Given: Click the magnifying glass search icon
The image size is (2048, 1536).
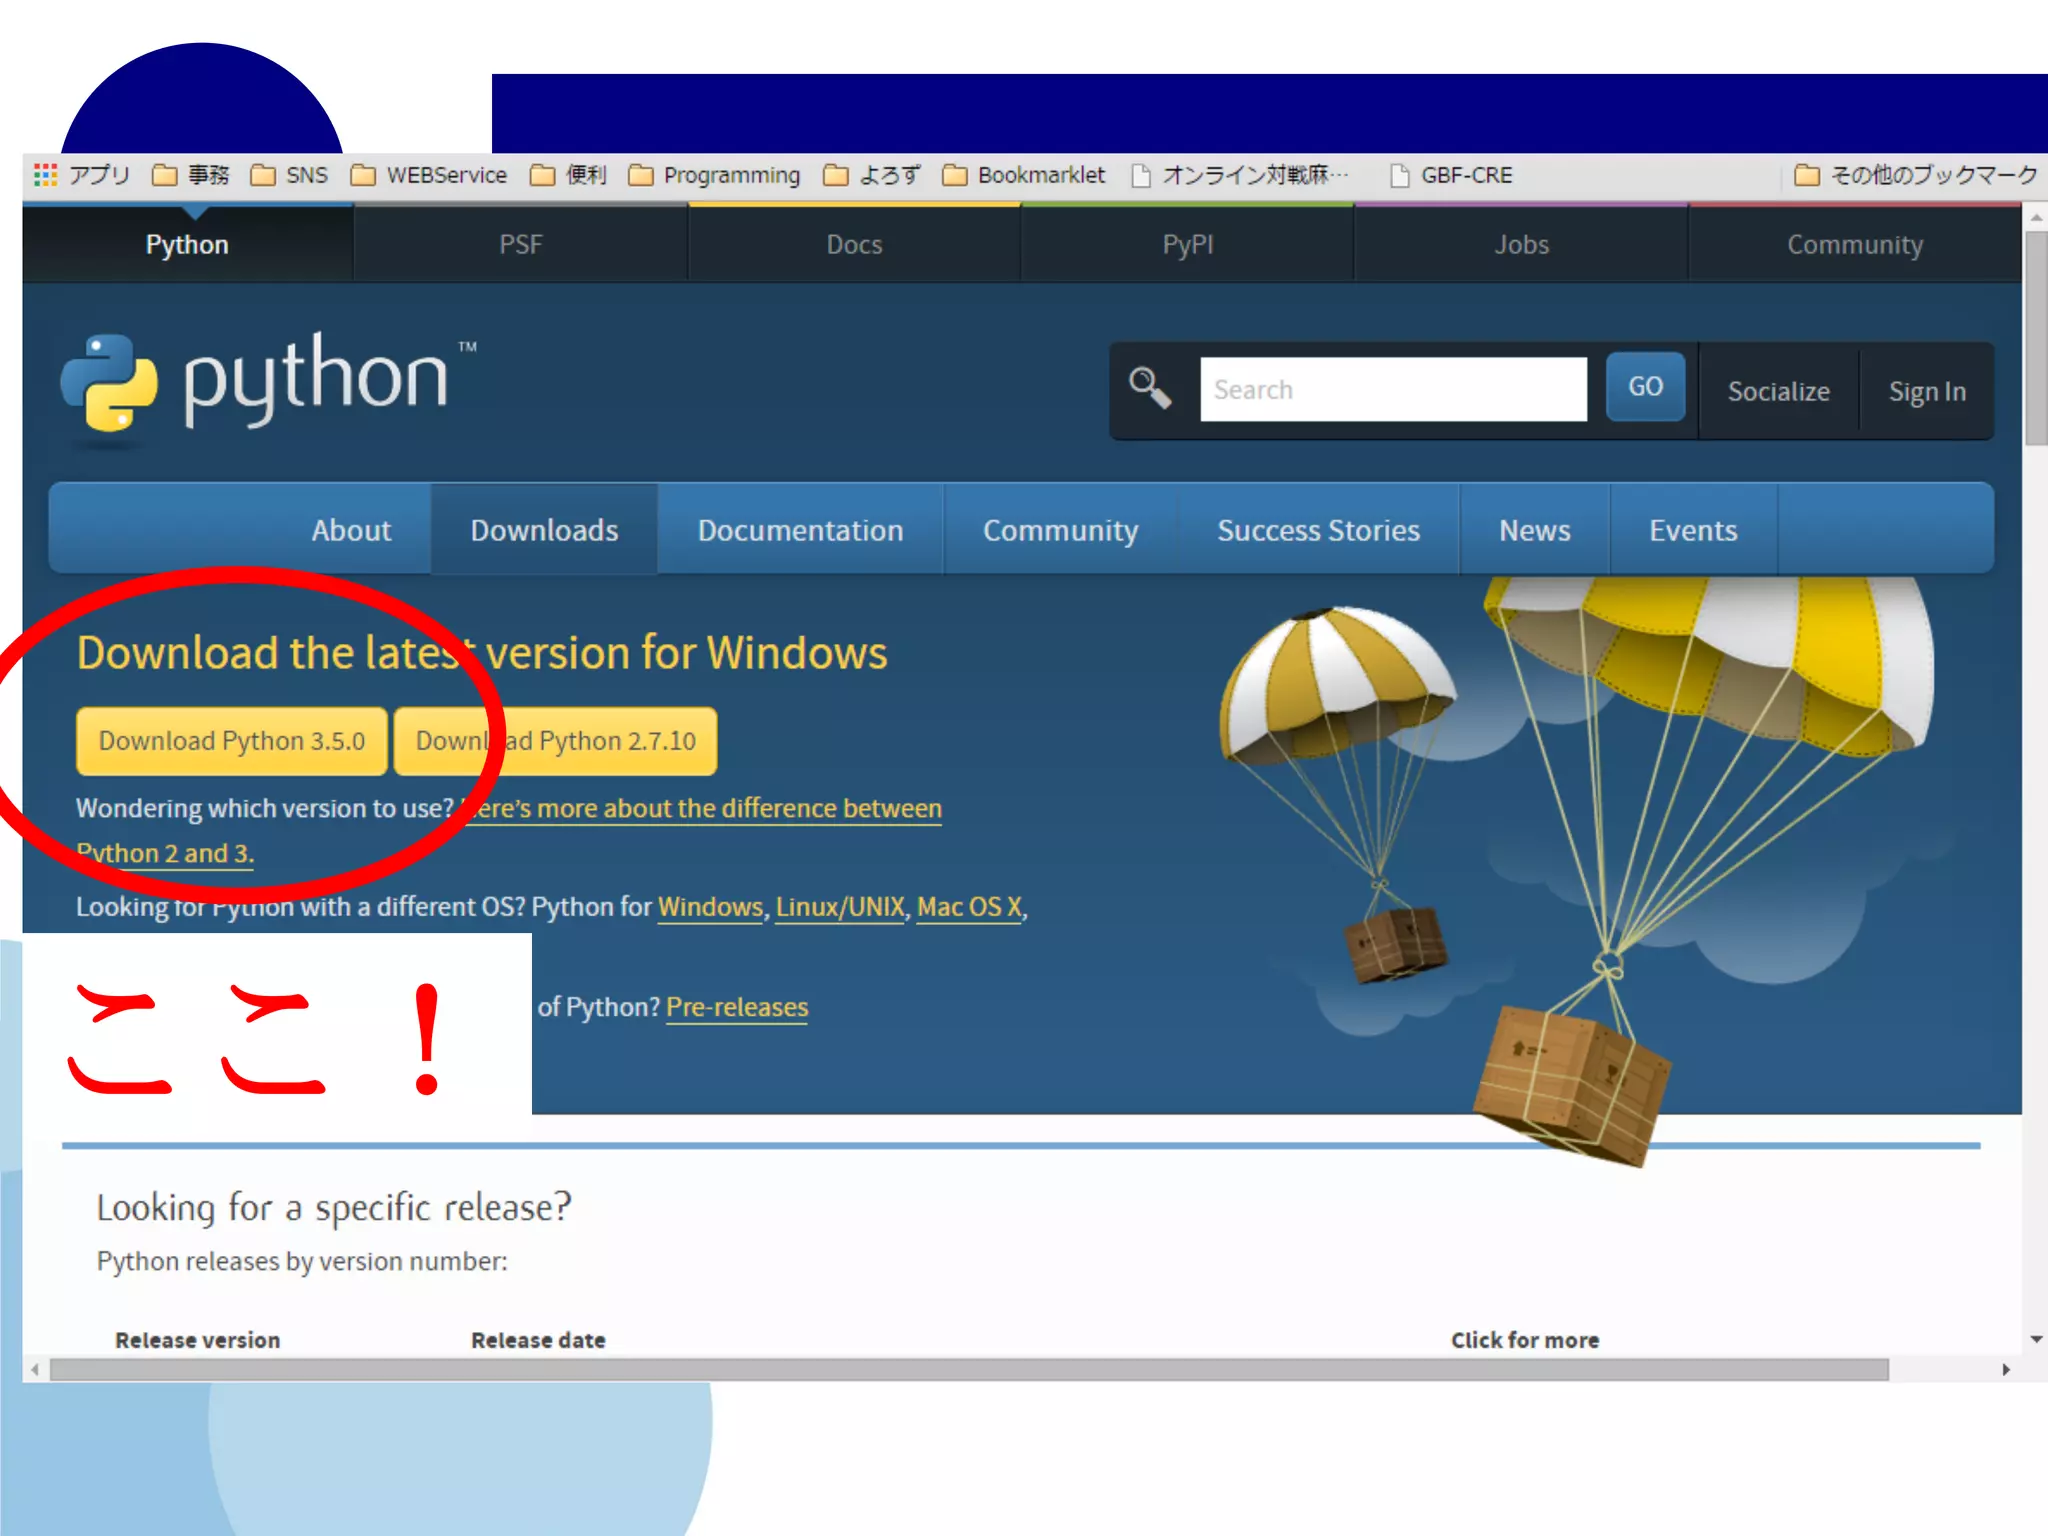Looking at the screenshot, I should coord(1149,388).
